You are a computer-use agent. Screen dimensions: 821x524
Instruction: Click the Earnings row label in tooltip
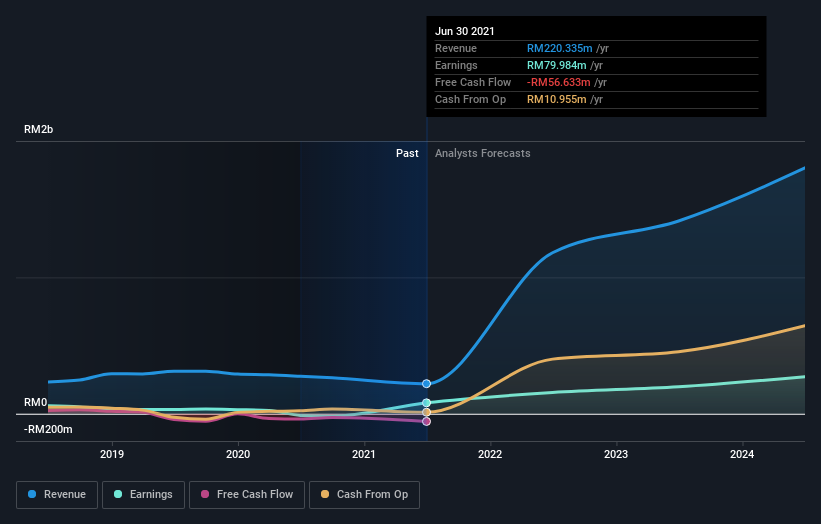tap(456, 65)
